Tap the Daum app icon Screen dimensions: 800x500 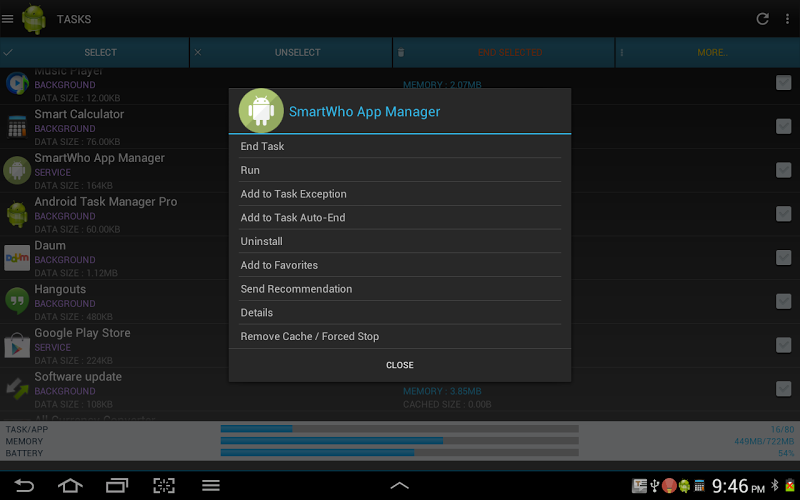[17, 258]
